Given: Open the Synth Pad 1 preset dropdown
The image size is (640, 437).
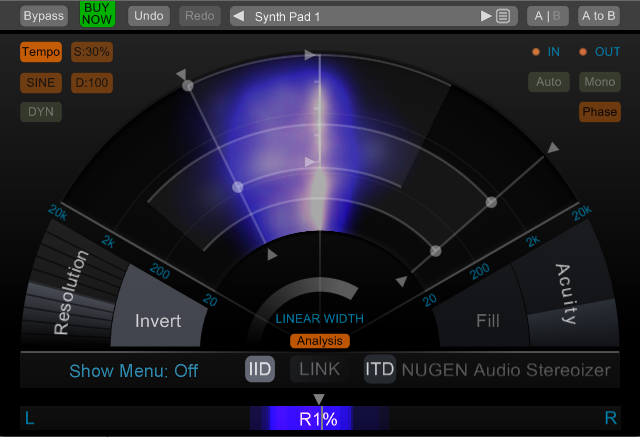Looking at the screenshot, I should tap(360, 16).
